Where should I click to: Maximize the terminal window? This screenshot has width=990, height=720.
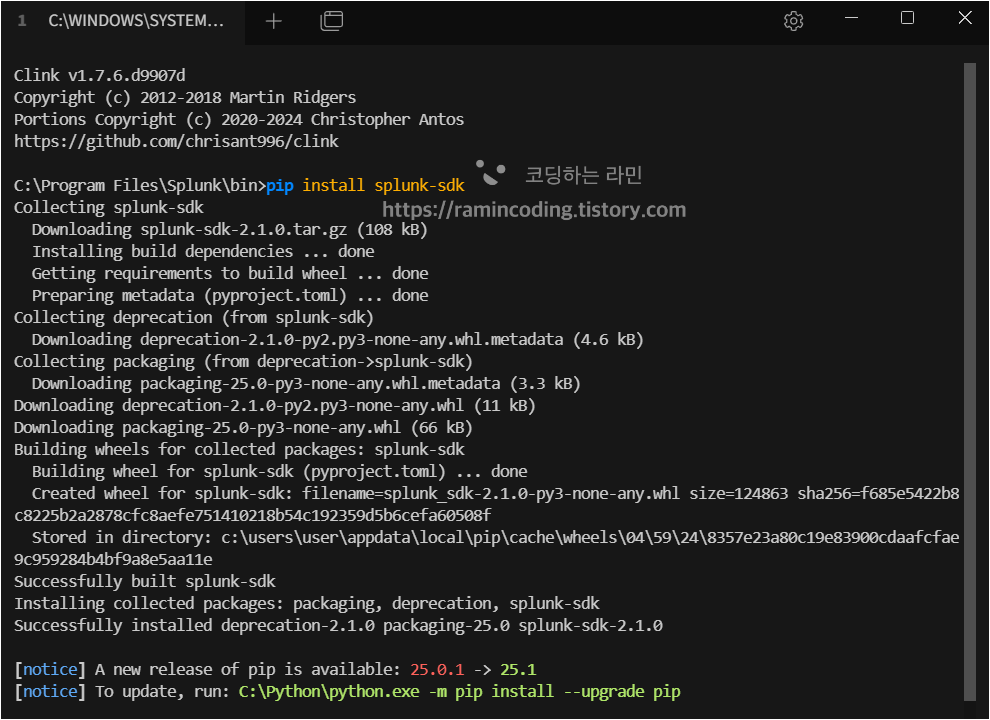[907, 18]
